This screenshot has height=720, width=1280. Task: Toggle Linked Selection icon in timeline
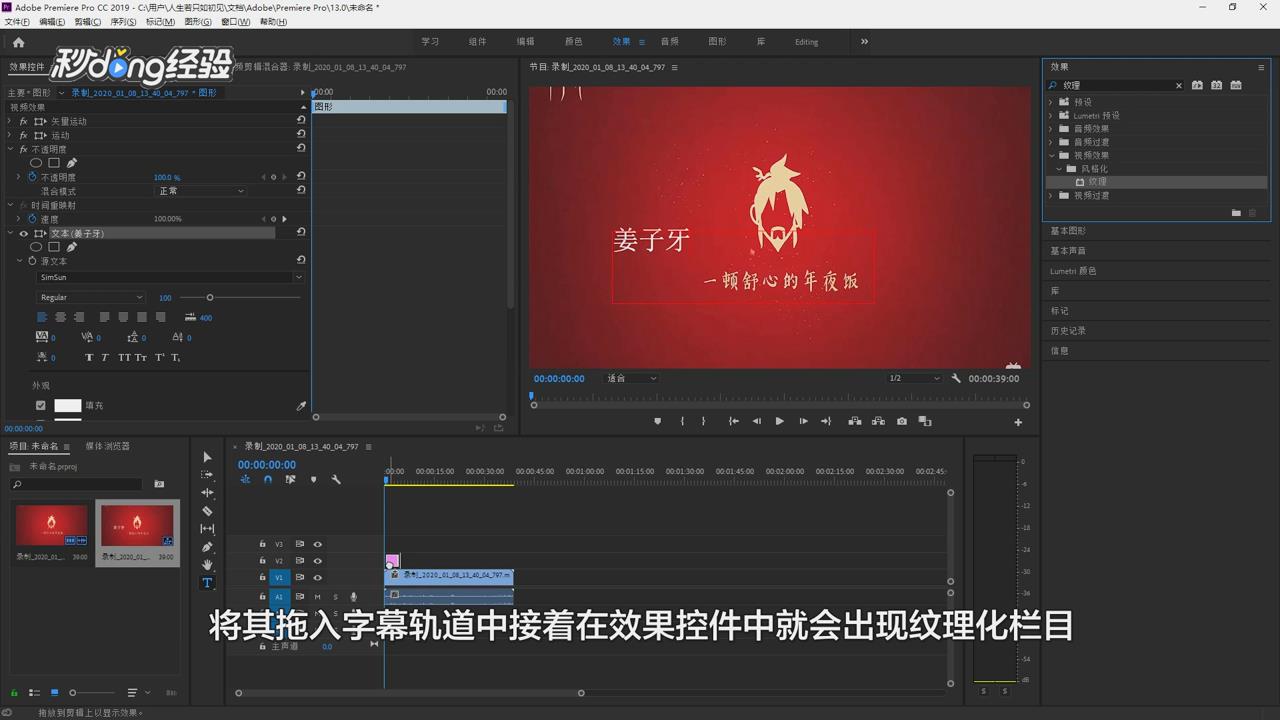click(x=290, y=480)
